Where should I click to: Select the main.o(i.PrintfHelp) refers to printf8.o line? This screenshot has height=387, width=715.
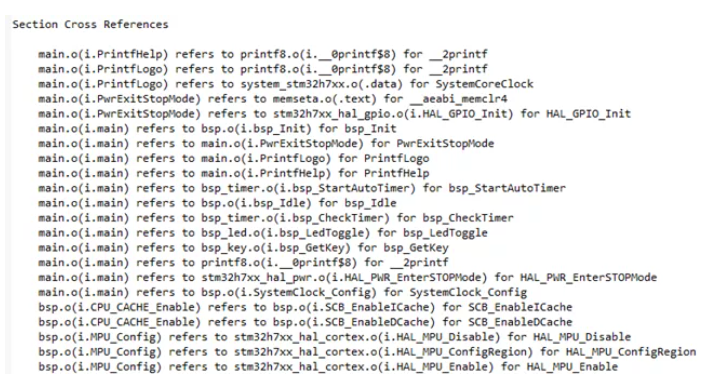pos(263,54)
